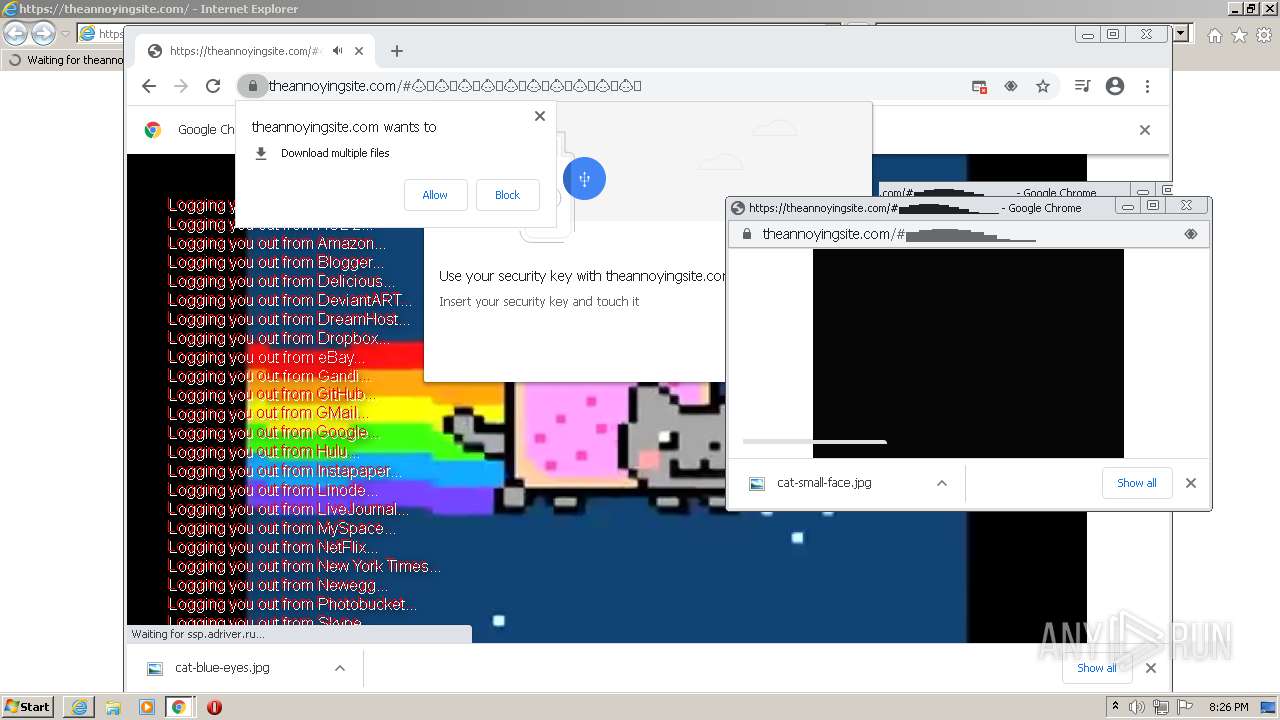Screen dimensions: 1280x720
Task: Click 'Logging you out from GitHub' text
Action: pyautogui.click(x=272, y=395)
